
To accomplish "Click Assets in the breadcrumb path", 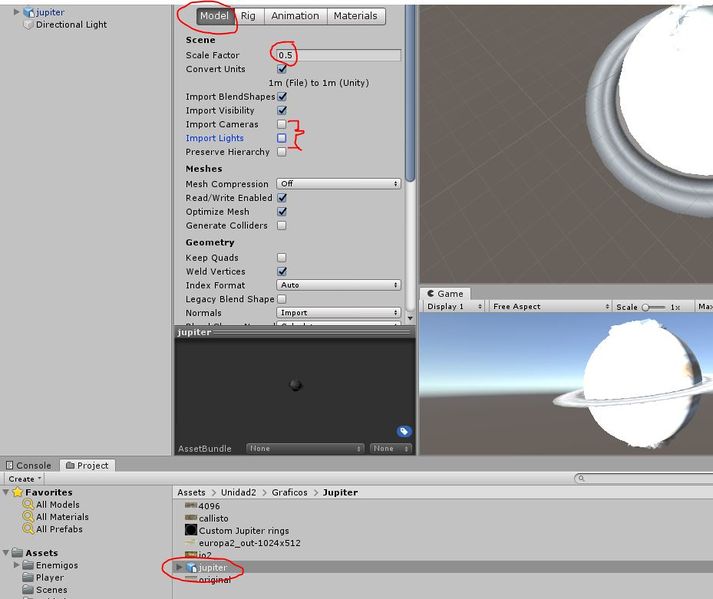I will point(191,493).
